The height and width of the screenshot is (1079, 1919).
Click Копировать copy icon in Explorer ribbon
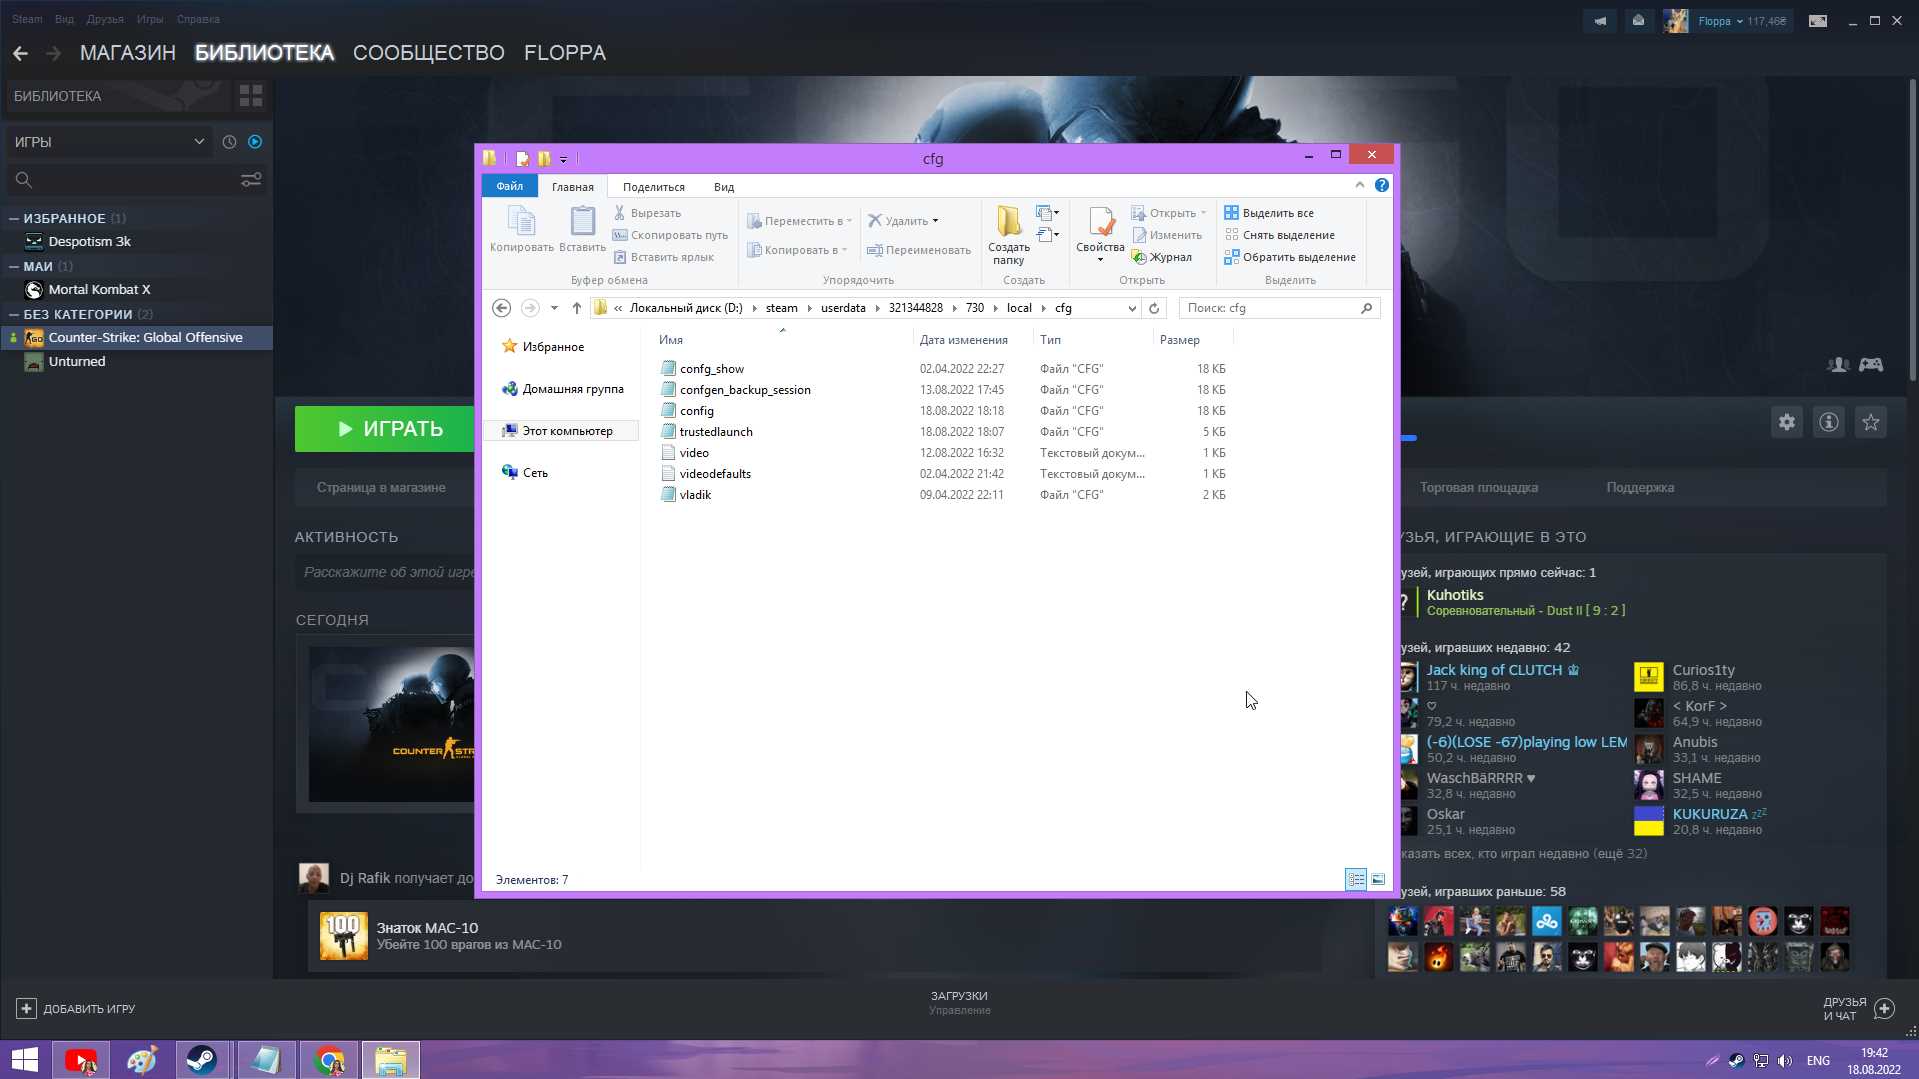pyautogui.click(x=521, y=229)
